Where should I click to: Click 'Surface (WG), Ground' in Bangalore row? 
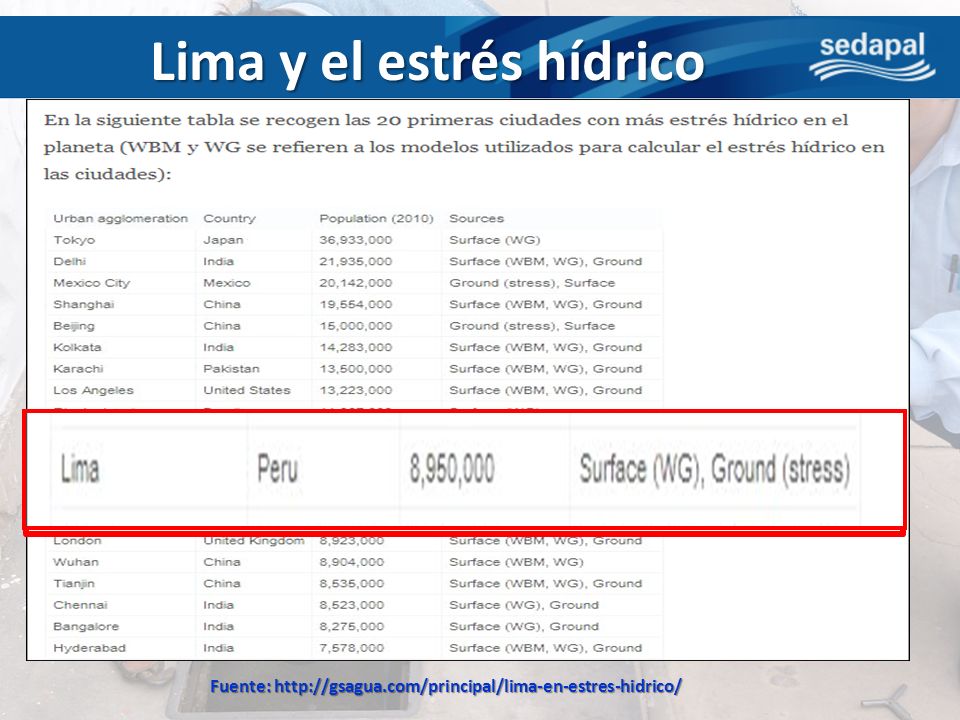(523, 626)
